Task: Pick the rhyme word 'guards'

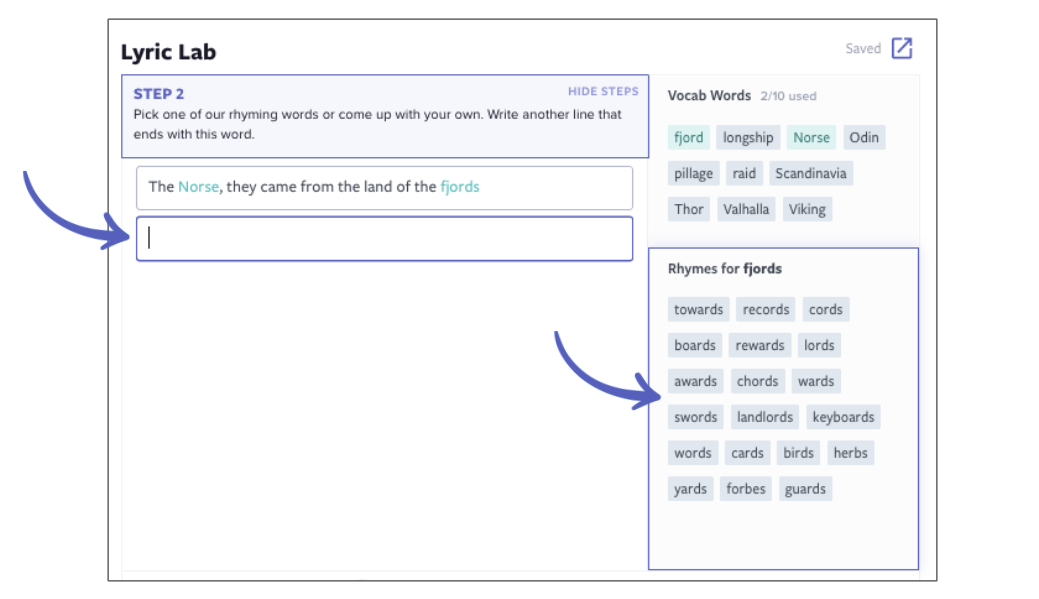Action: (x=805, y=490)
